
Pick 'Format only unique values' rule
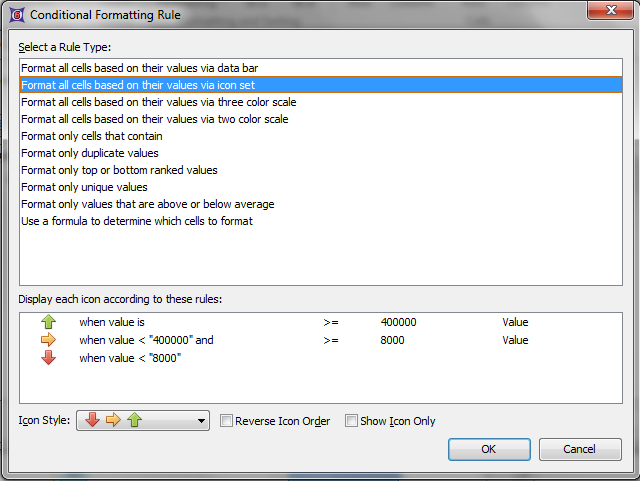[84, 187]
